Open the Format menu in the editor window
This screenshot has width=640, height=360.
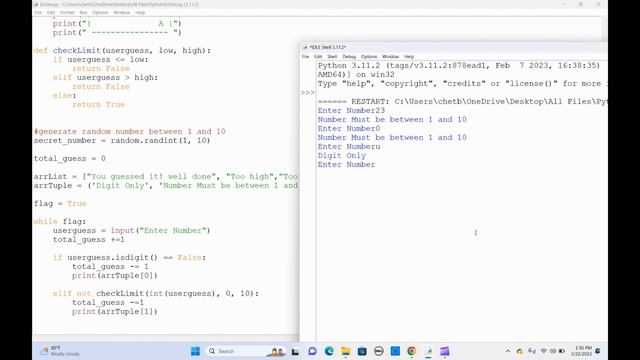click(67, 13)
